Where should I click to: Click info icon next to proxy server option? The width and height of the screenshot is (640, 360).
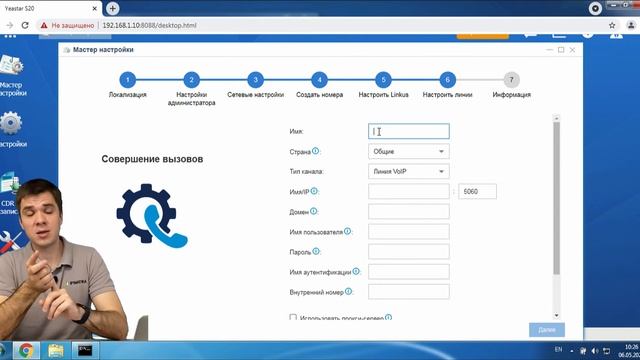(388, 317)
